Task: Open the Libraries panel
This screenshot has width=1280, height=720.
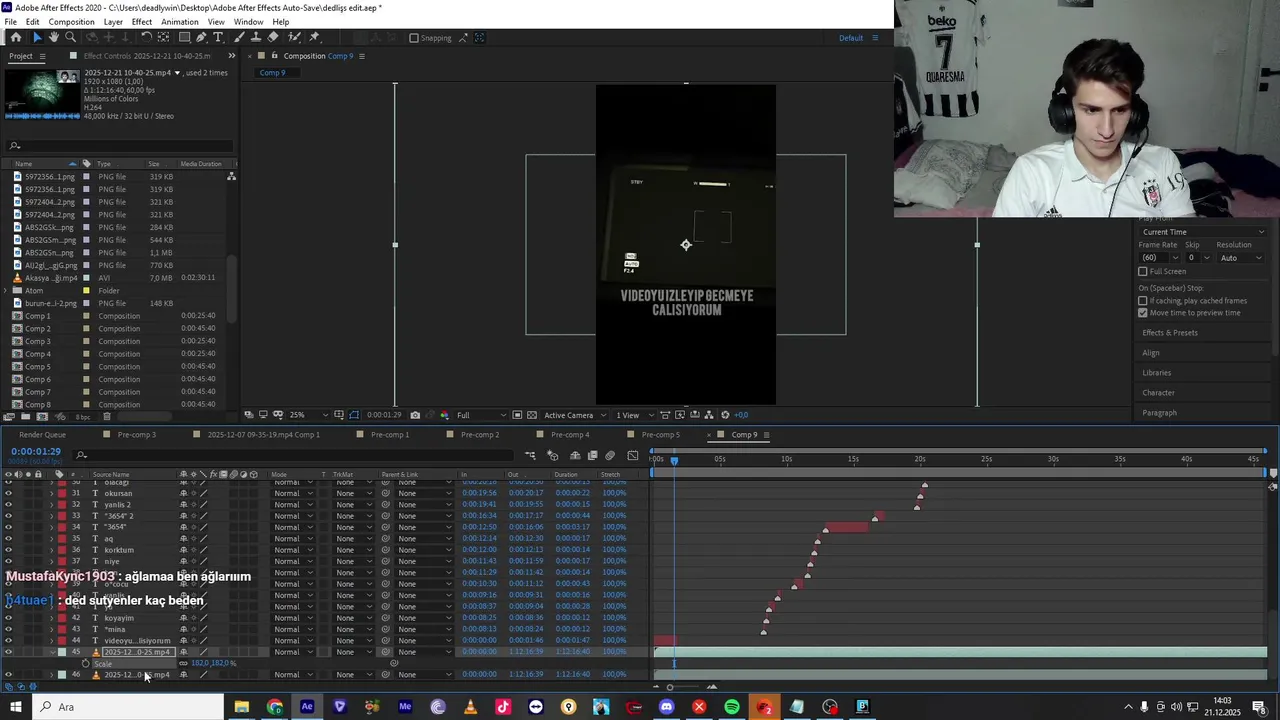Action: [x=1157, y=373]
